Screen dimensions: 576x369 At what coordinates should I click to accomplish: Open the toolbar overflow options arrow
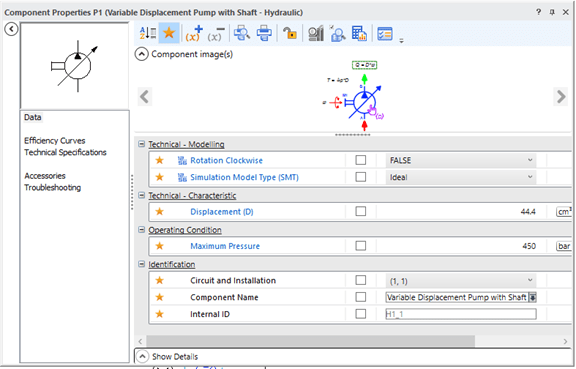coord(401,40)
